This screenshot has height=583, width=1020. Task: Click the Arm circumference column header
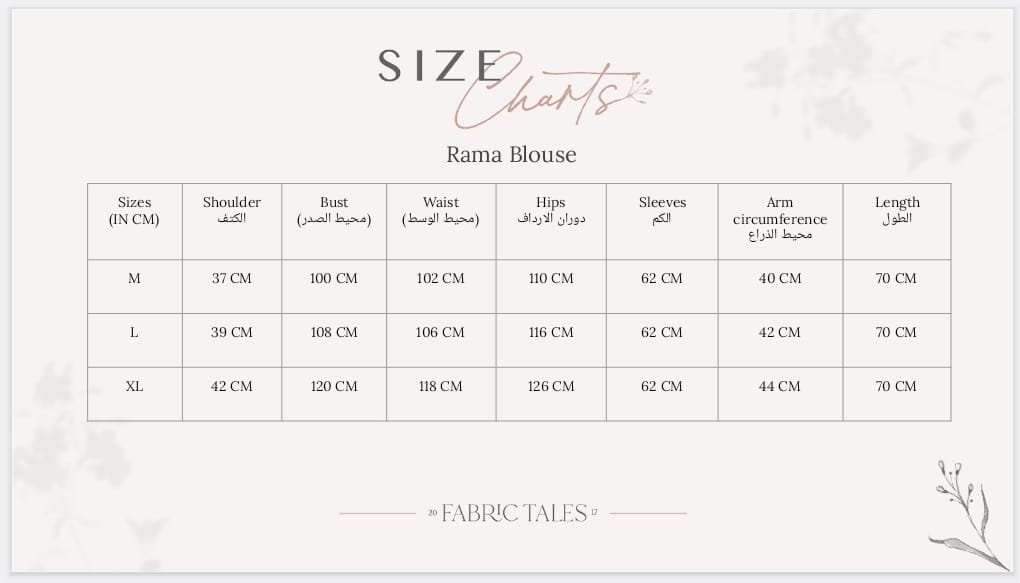780,219
